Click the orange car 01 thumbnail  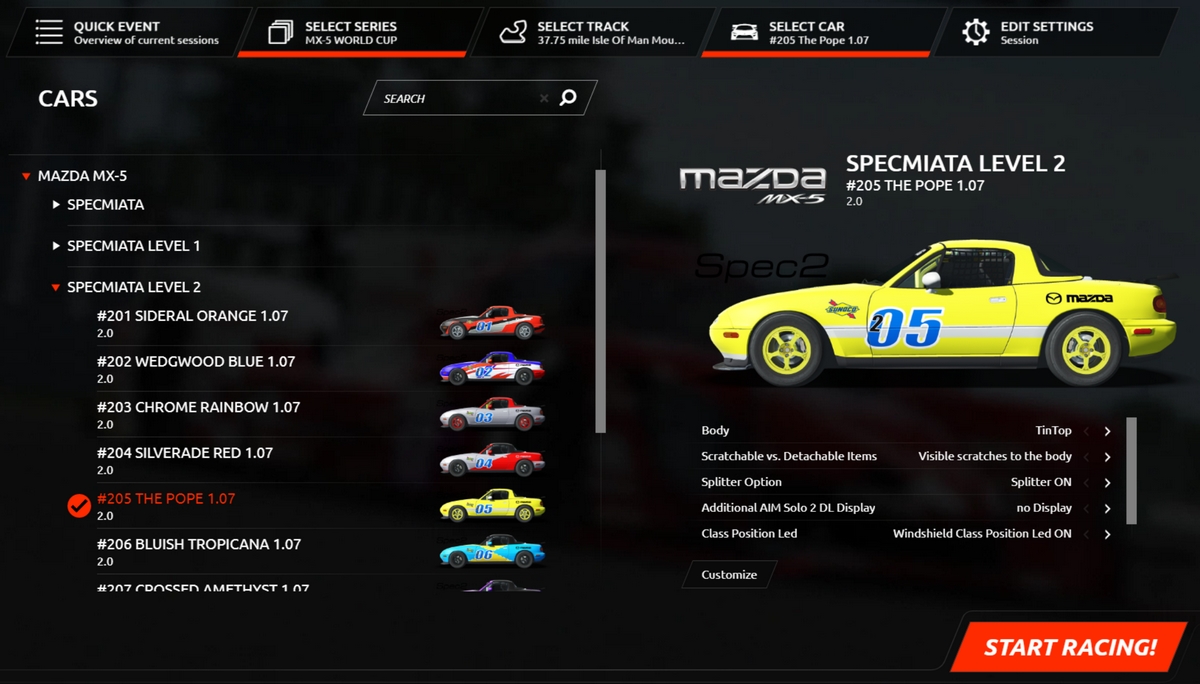[492, 323]
